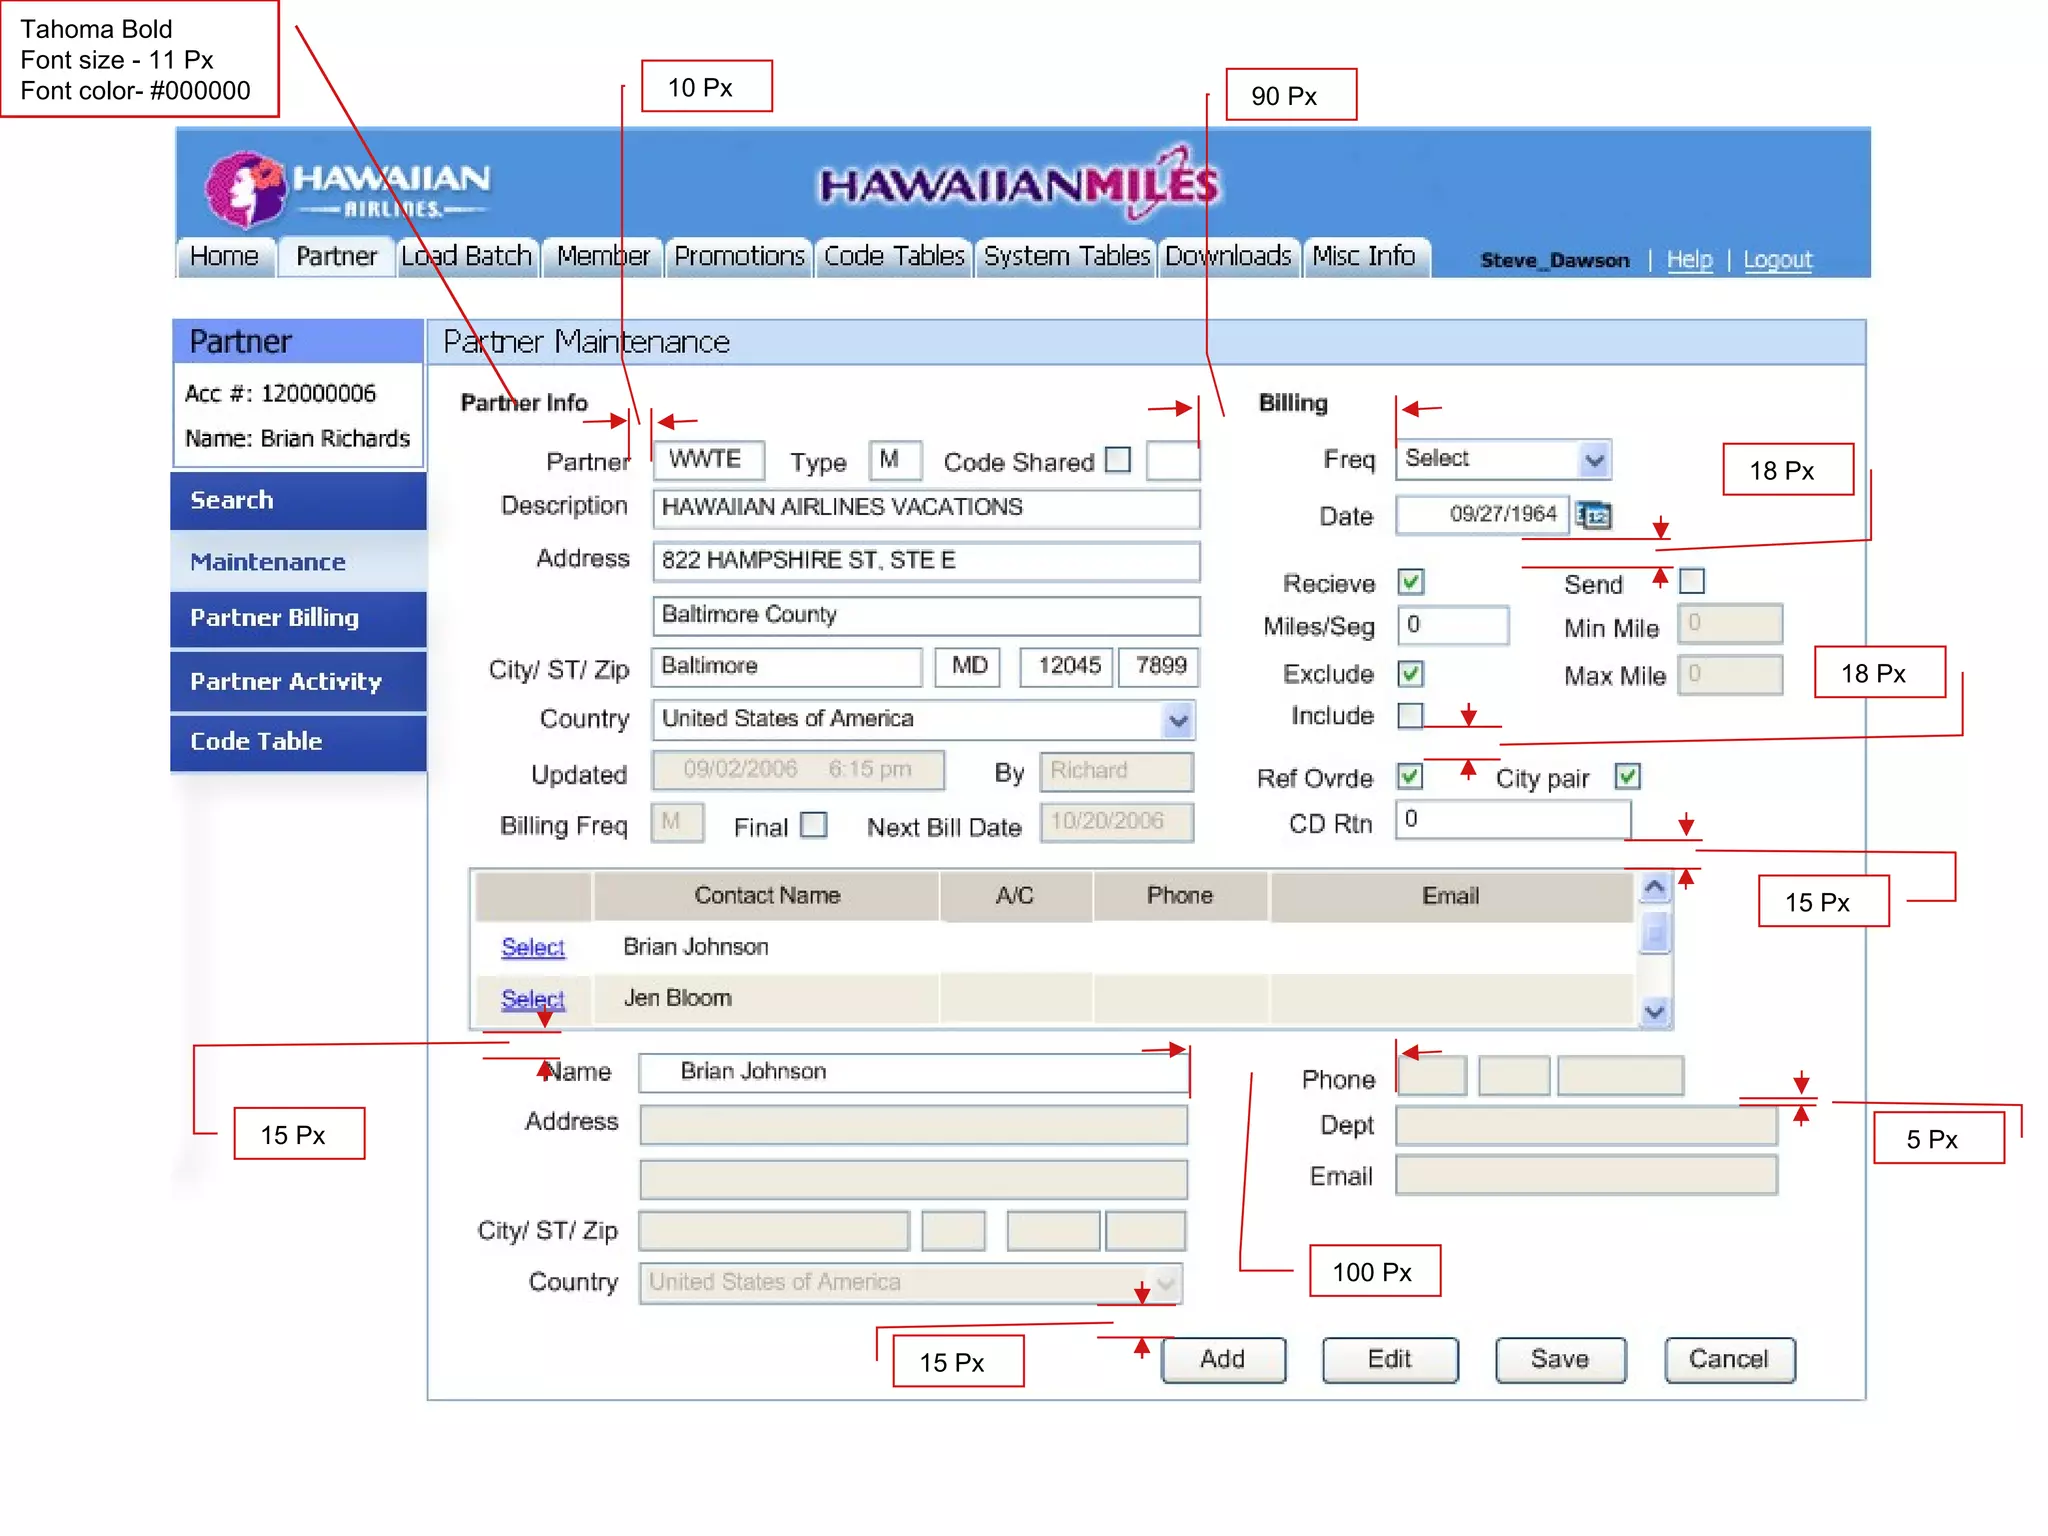2048x1536 pixels.
Task: Open the Freq Select dropdown
Action: coord(1593,460)
